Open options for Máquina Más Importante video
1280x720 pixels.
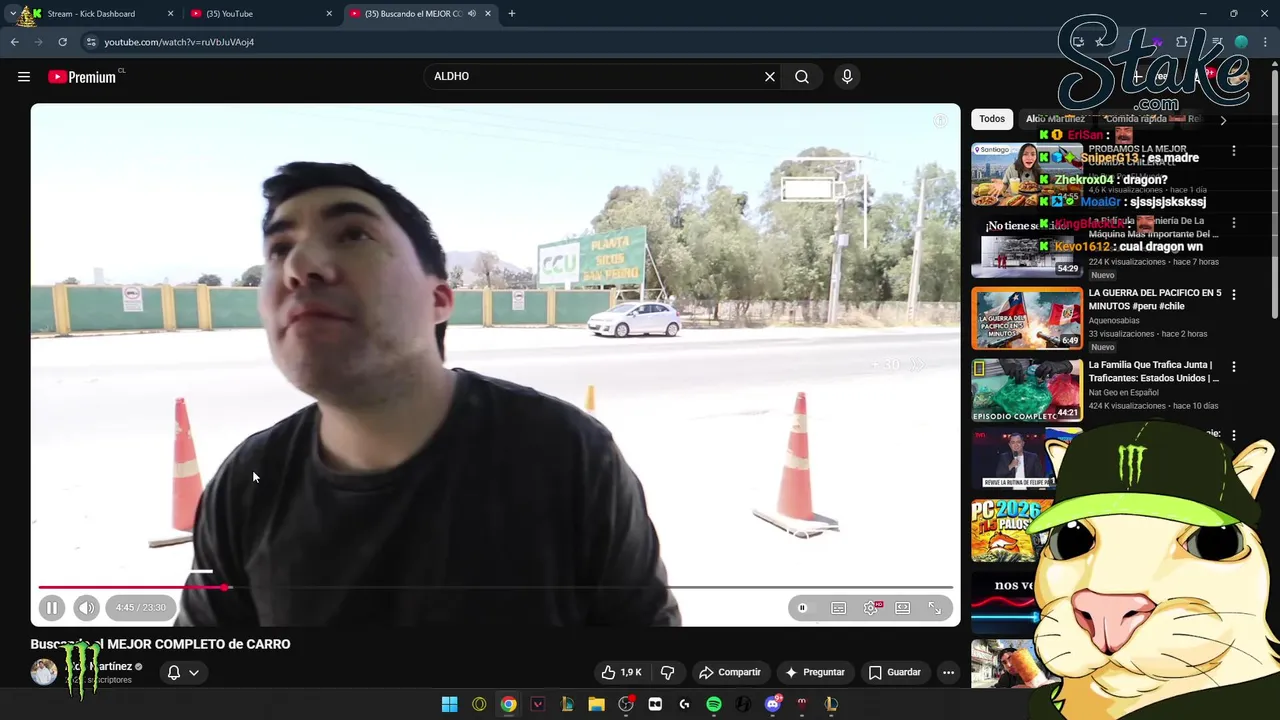[x=1233, y=223]
